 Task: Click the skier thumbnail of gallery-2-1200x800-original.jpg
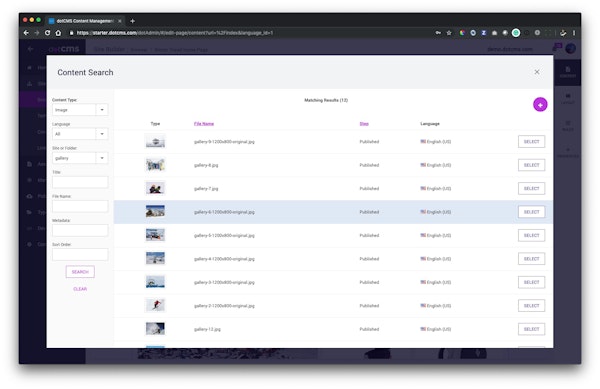[x=155, y=306]
